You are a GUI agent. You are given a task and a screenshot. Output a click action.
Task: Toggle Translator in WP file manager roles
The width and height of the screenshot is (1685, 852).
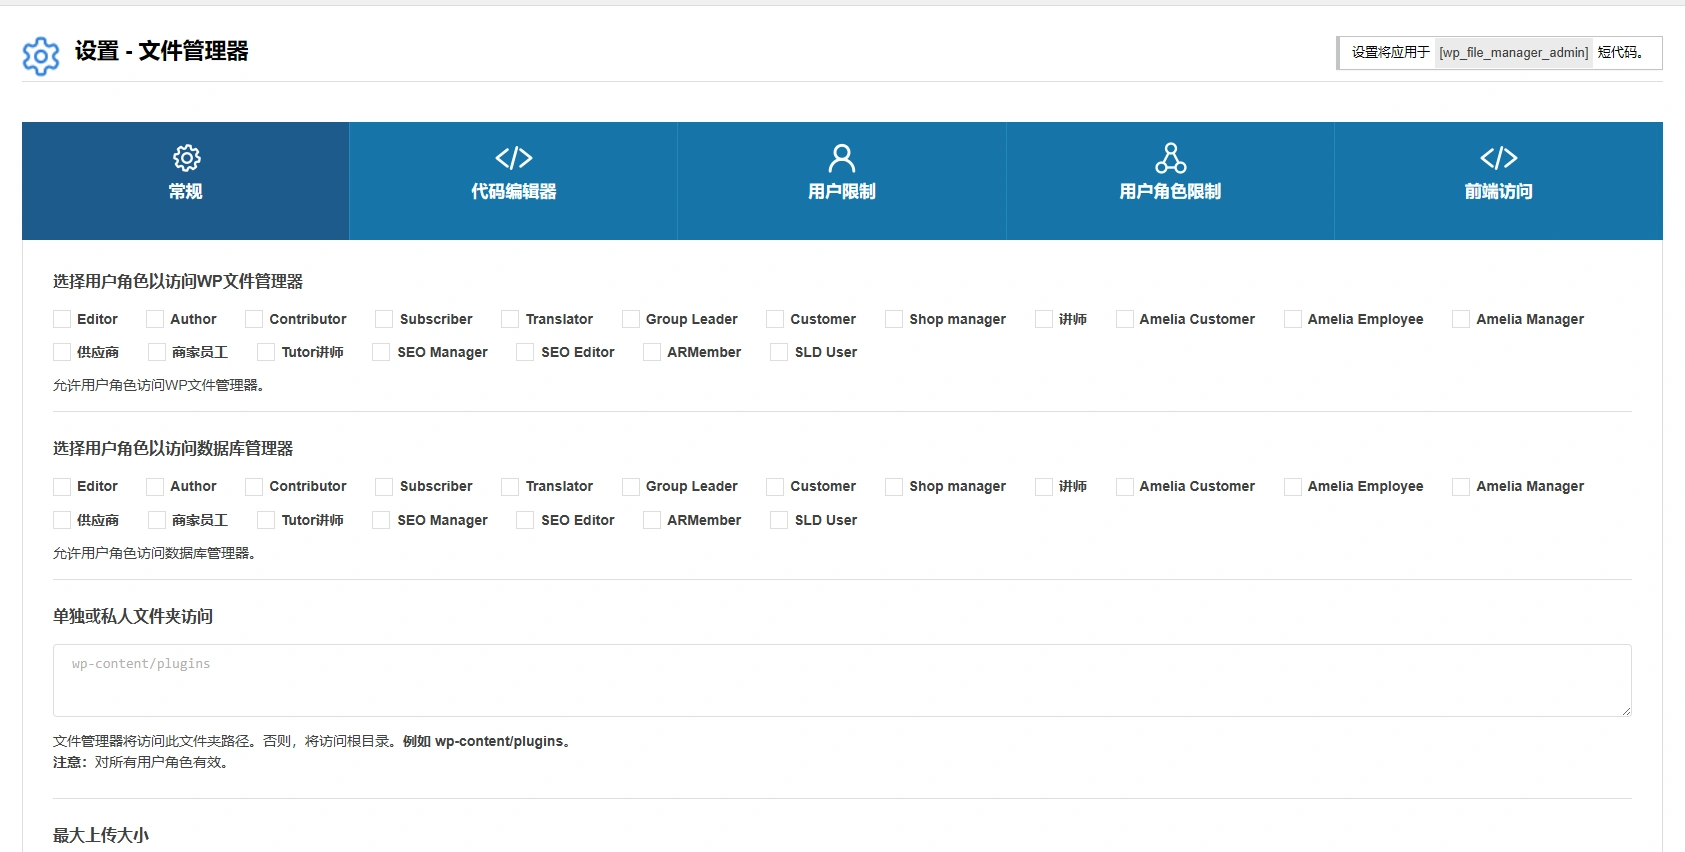(x=510, y=319)
